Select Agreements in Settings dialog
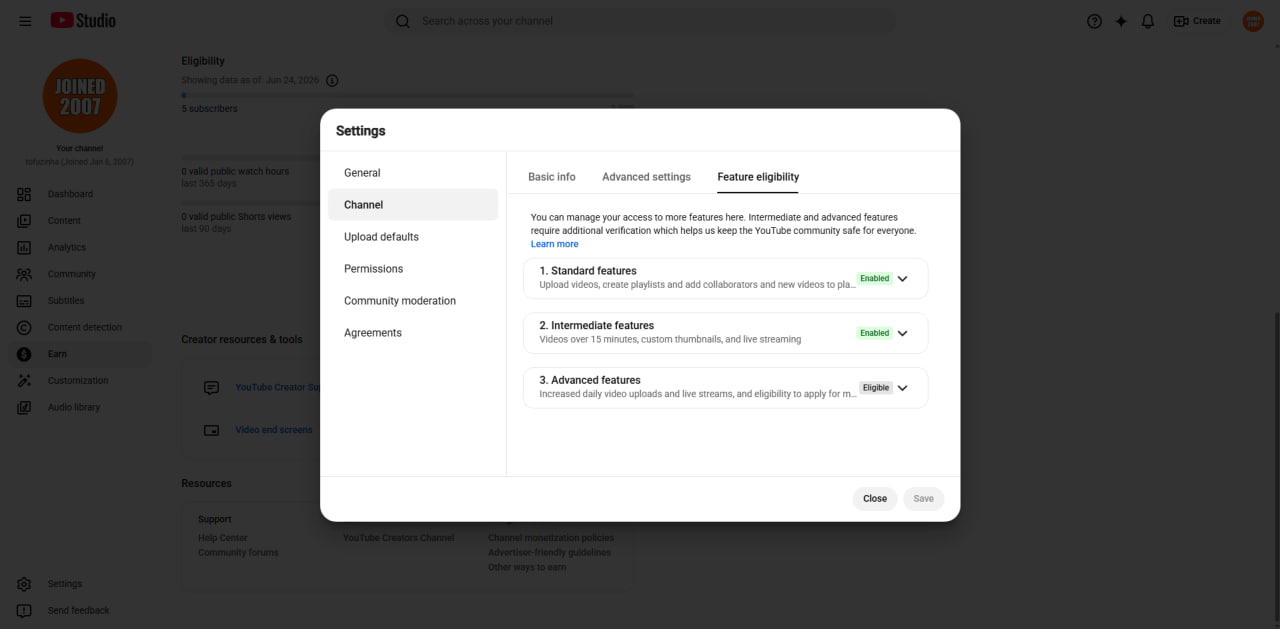The image size is (1280, 629). (x=413, y=333)
